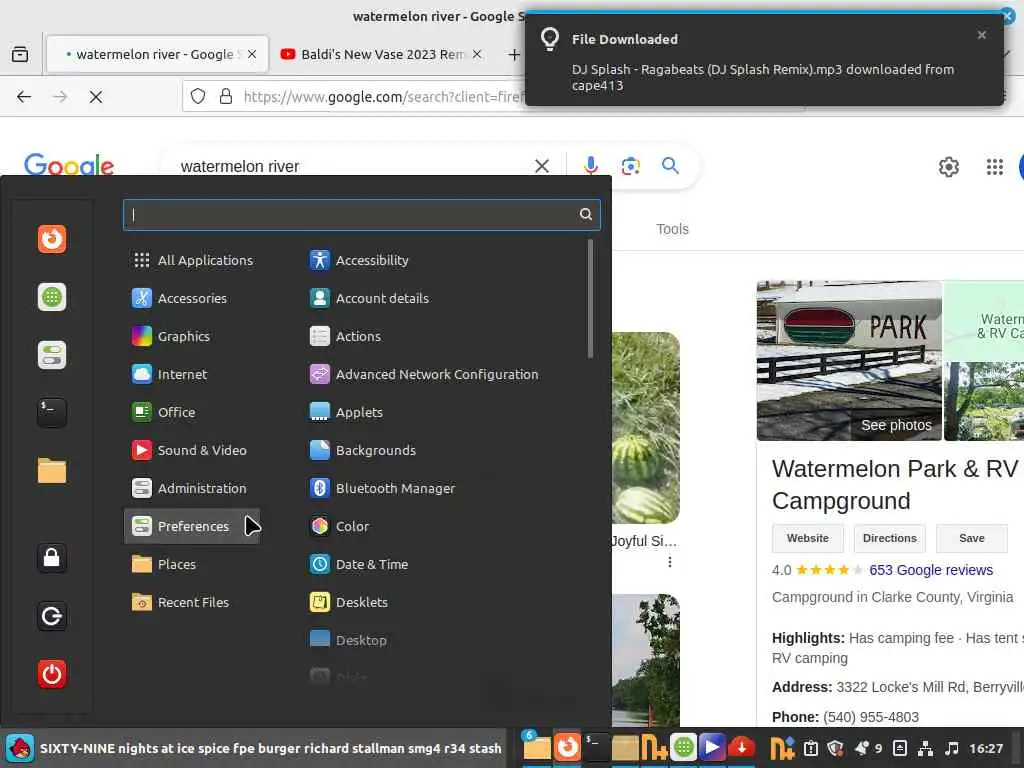Open the 653 Google reviews link
This screenshot has height=768, width=1024.
[931, 570]
